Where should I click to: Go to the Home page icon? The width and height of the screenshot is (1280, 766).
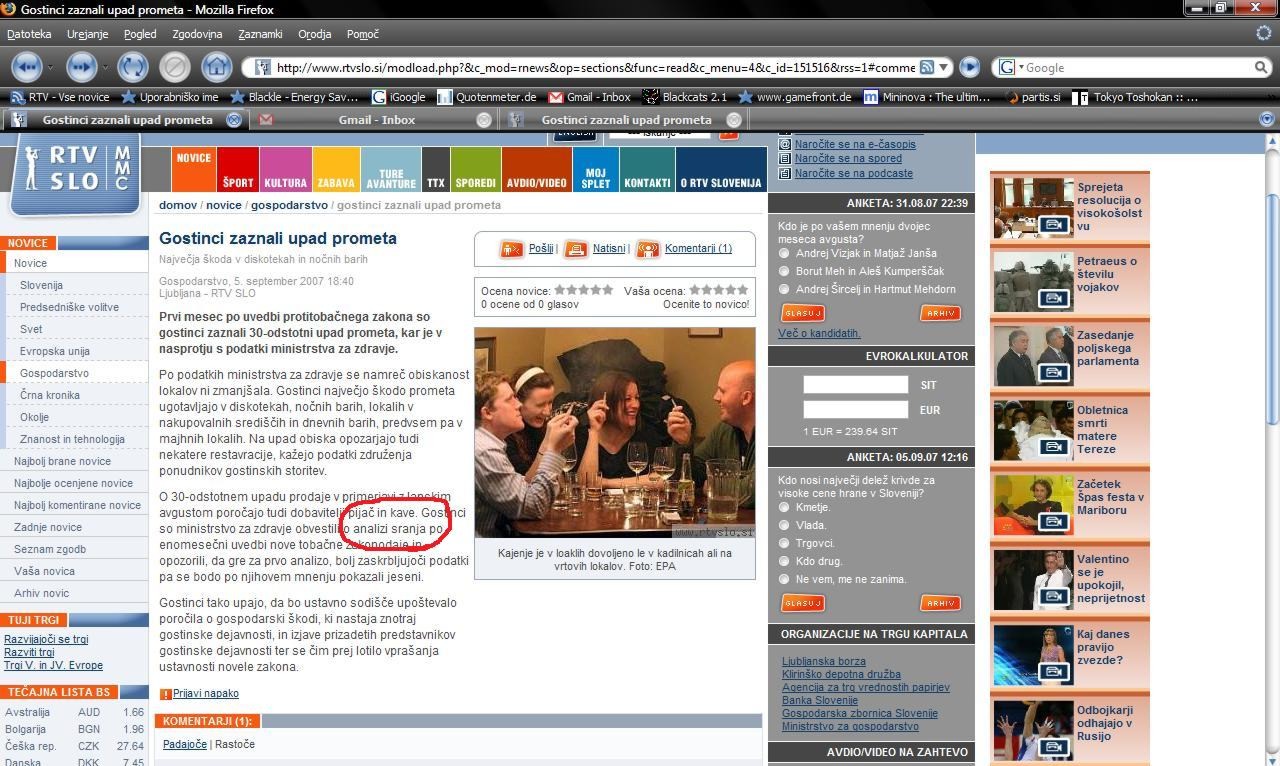pyautogui.click(x=216, y=67)
